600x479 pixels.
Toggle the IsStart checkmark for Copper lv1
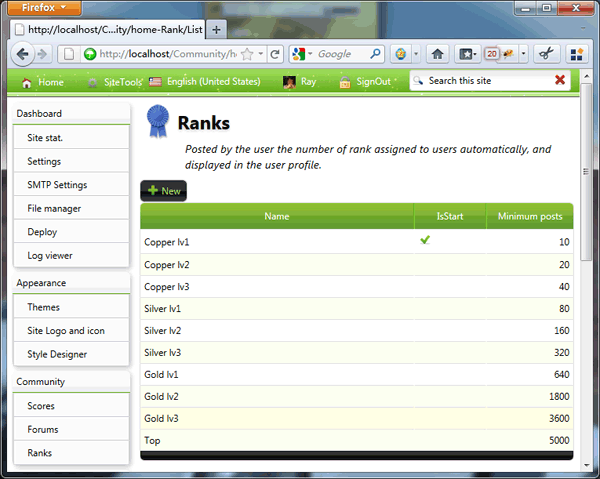(425, 240)
